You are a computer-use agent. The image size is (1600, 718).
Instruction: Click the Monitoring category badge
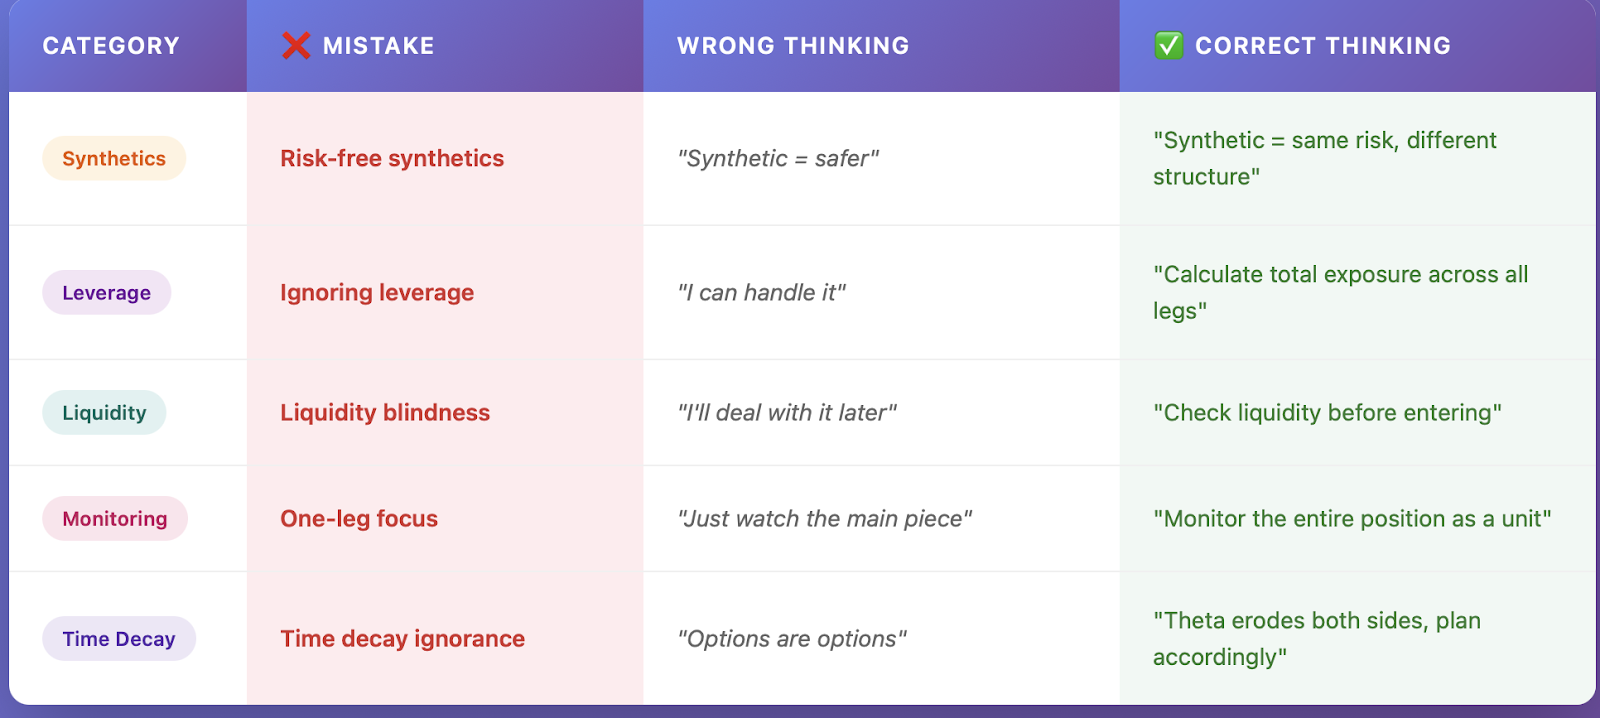coord(115,519)
